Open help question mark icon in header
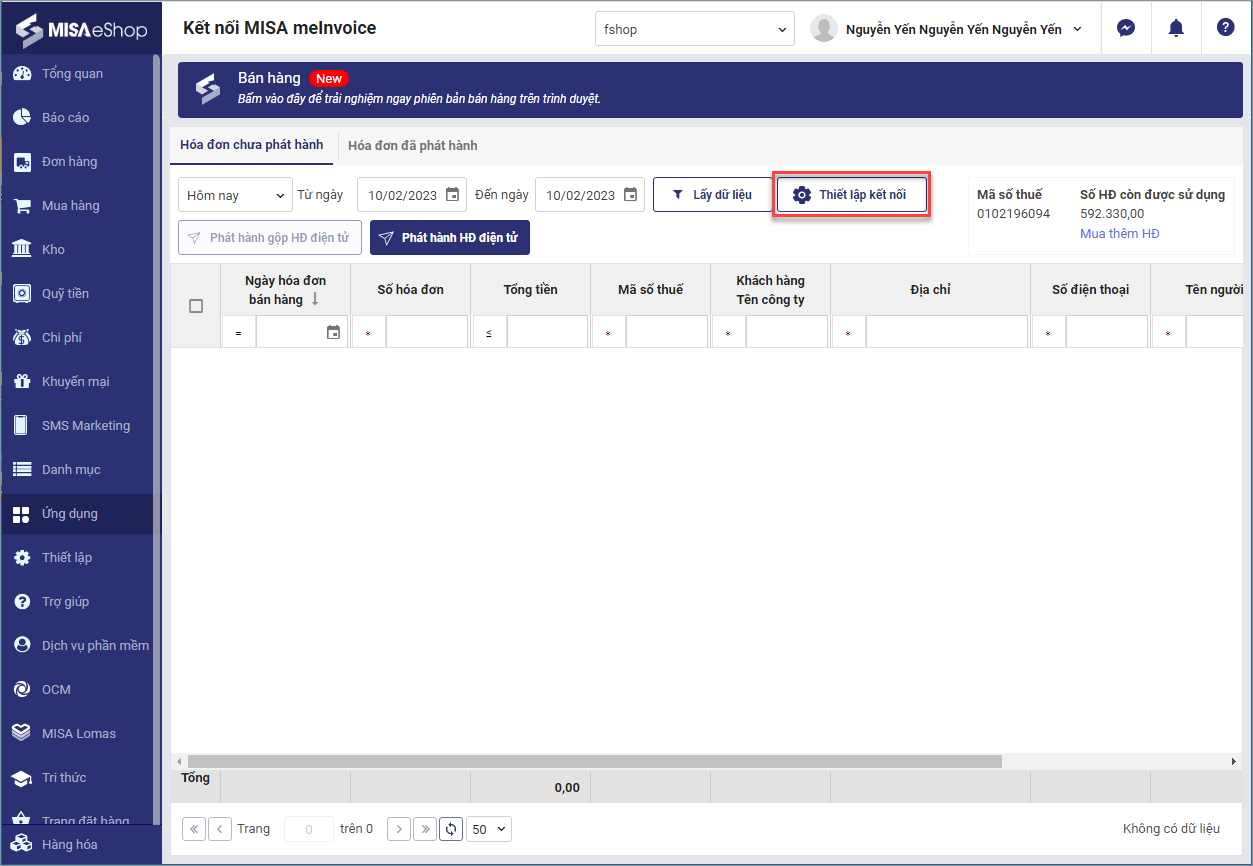 [1225, 27]
